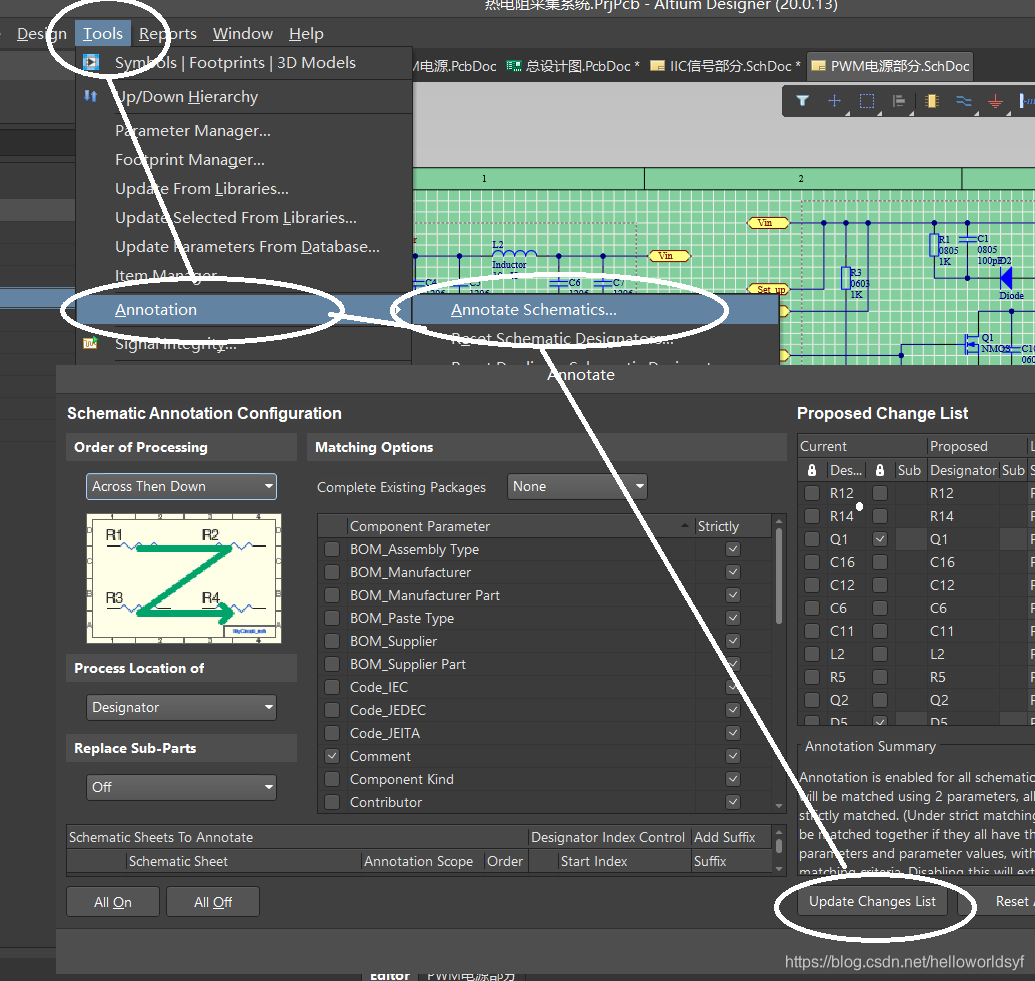Activate the dashed rectangle selection tool
The image size is (1035, 981).
867,101
